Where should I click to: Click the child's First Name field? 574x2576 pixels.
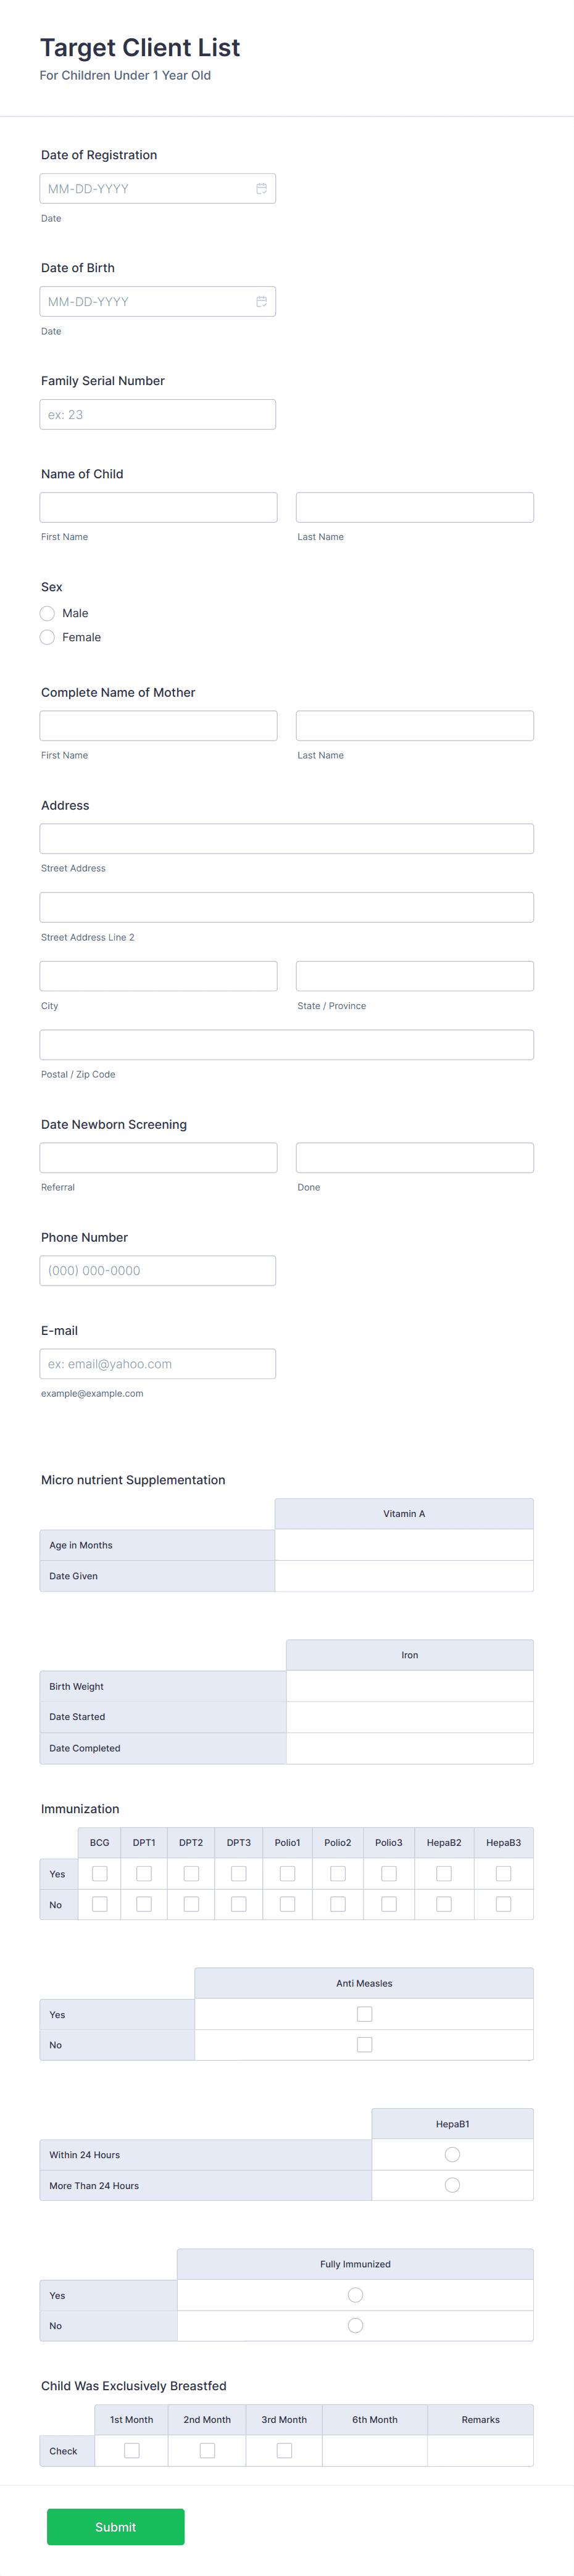(157, 507)
